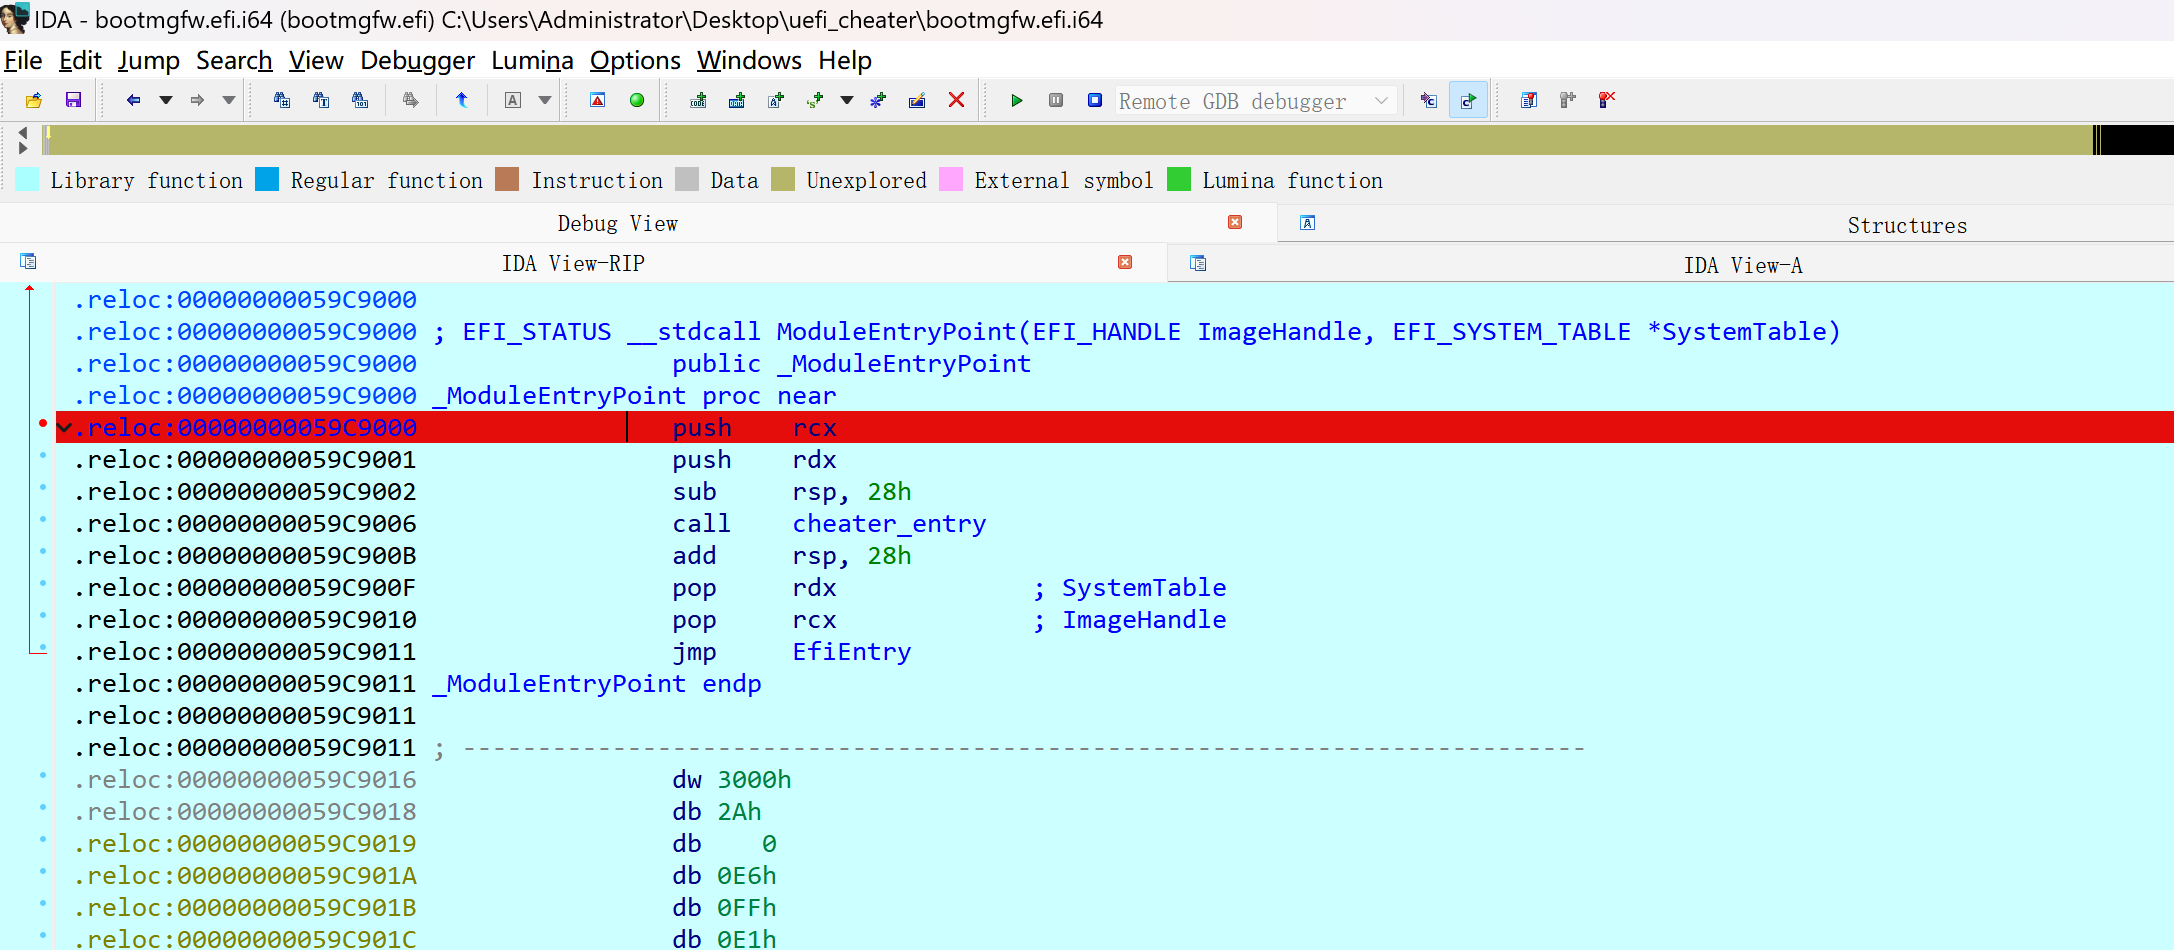Screen dimensions: 2174x950
Task: Click the olive navigation band
Action: 1070,140
